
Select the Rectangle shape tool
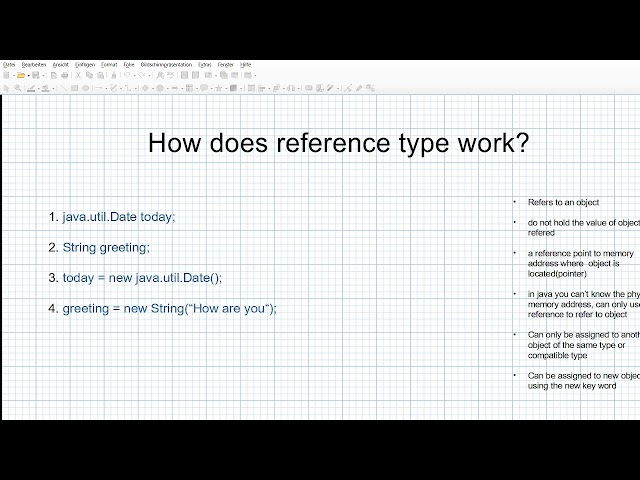[74, 88]
